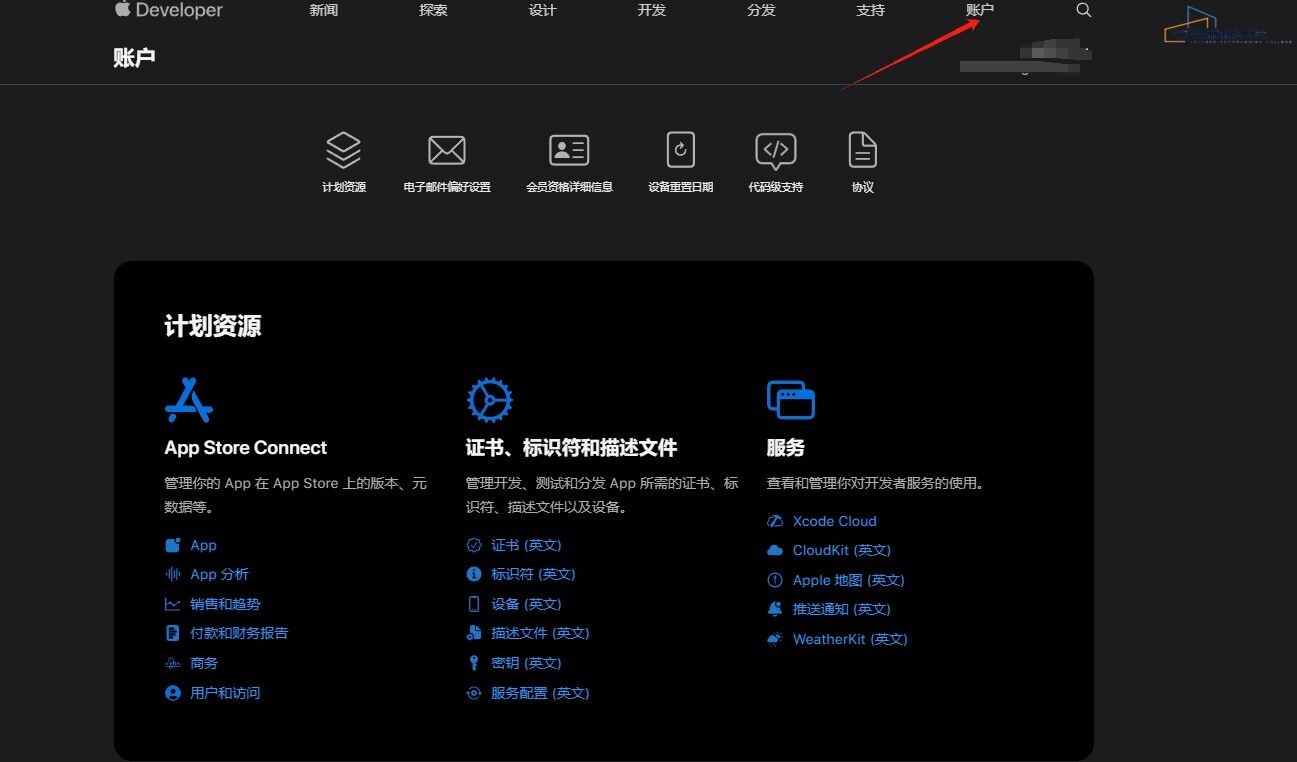Click the Apple Developer logo
Screen dimensions: 1297x762
(x=168, y=10)
